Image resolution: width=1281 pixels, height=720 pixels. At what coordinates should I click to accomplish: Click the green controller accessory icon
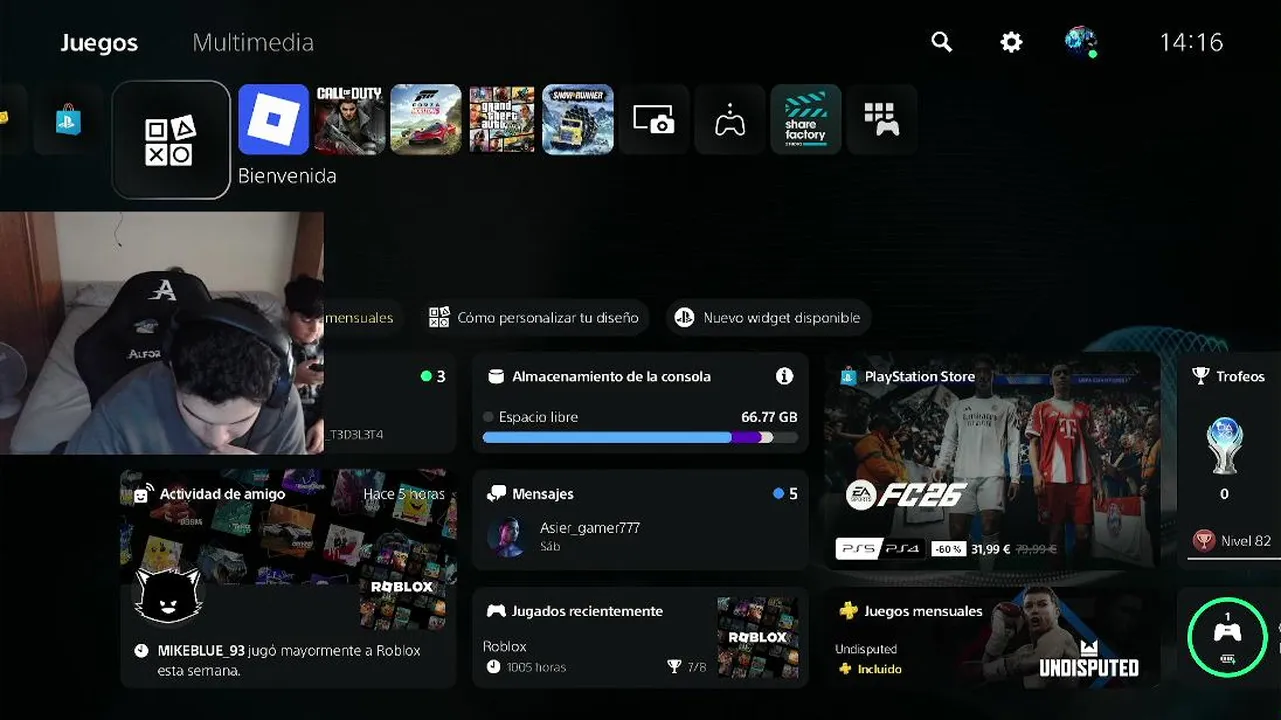coord(1227,636)
